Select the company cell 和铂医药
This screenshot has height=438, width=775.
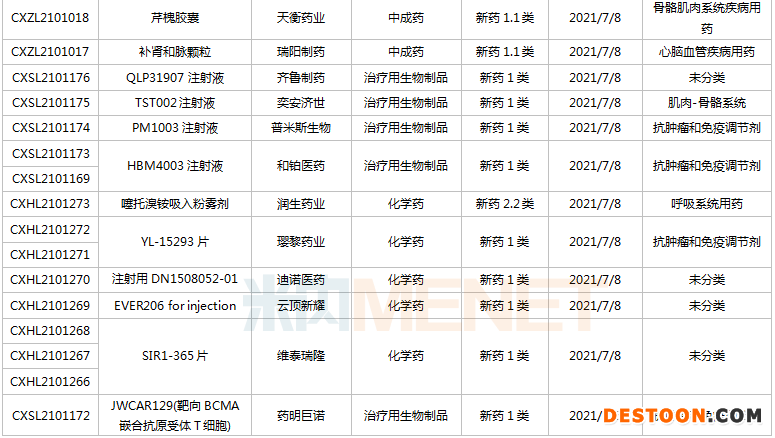point(301,166)
